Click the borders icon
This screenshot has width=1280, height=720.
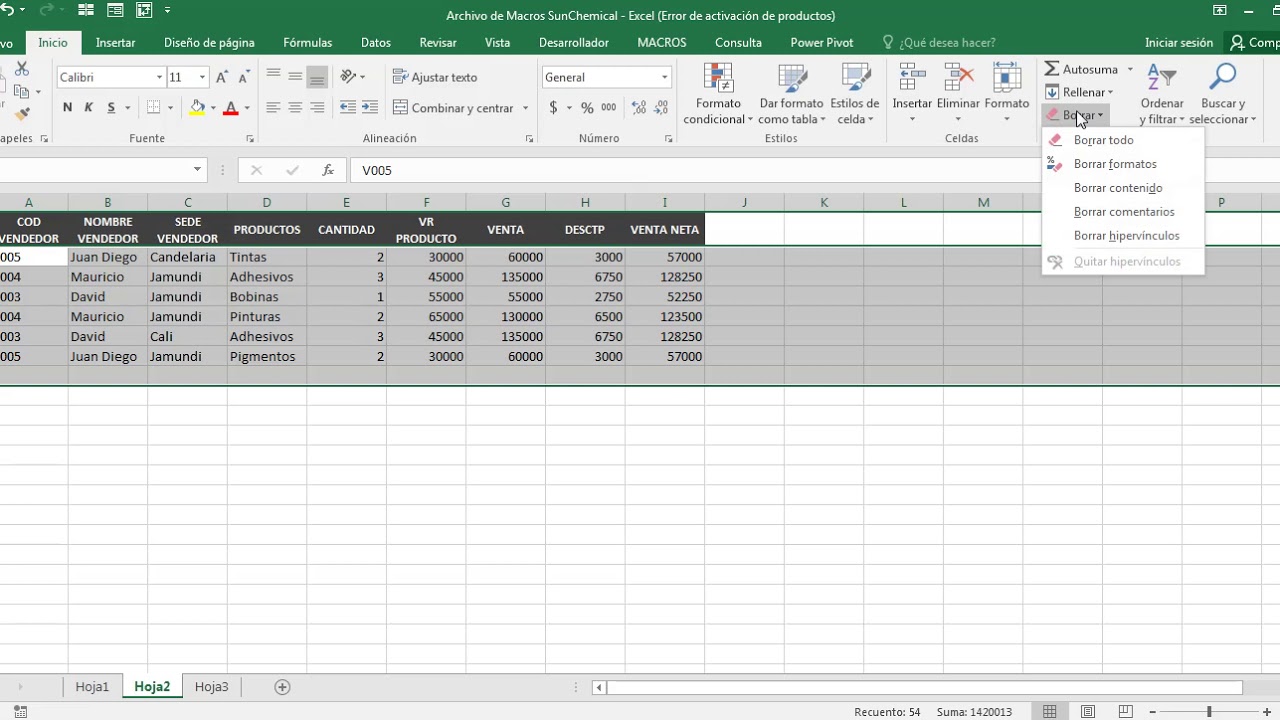[153, 107]
